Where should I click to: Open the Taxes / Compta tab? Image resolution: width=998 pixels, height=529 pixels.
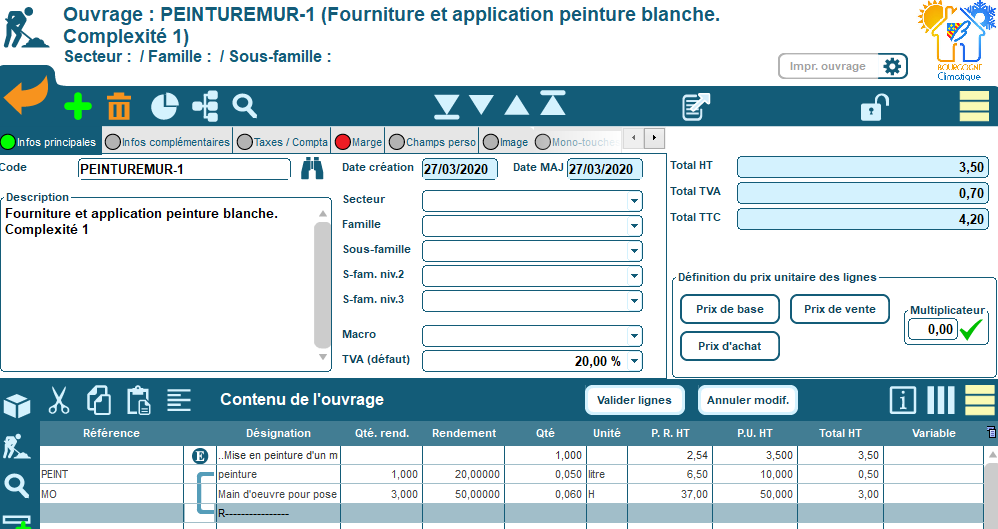click(283, 142)
